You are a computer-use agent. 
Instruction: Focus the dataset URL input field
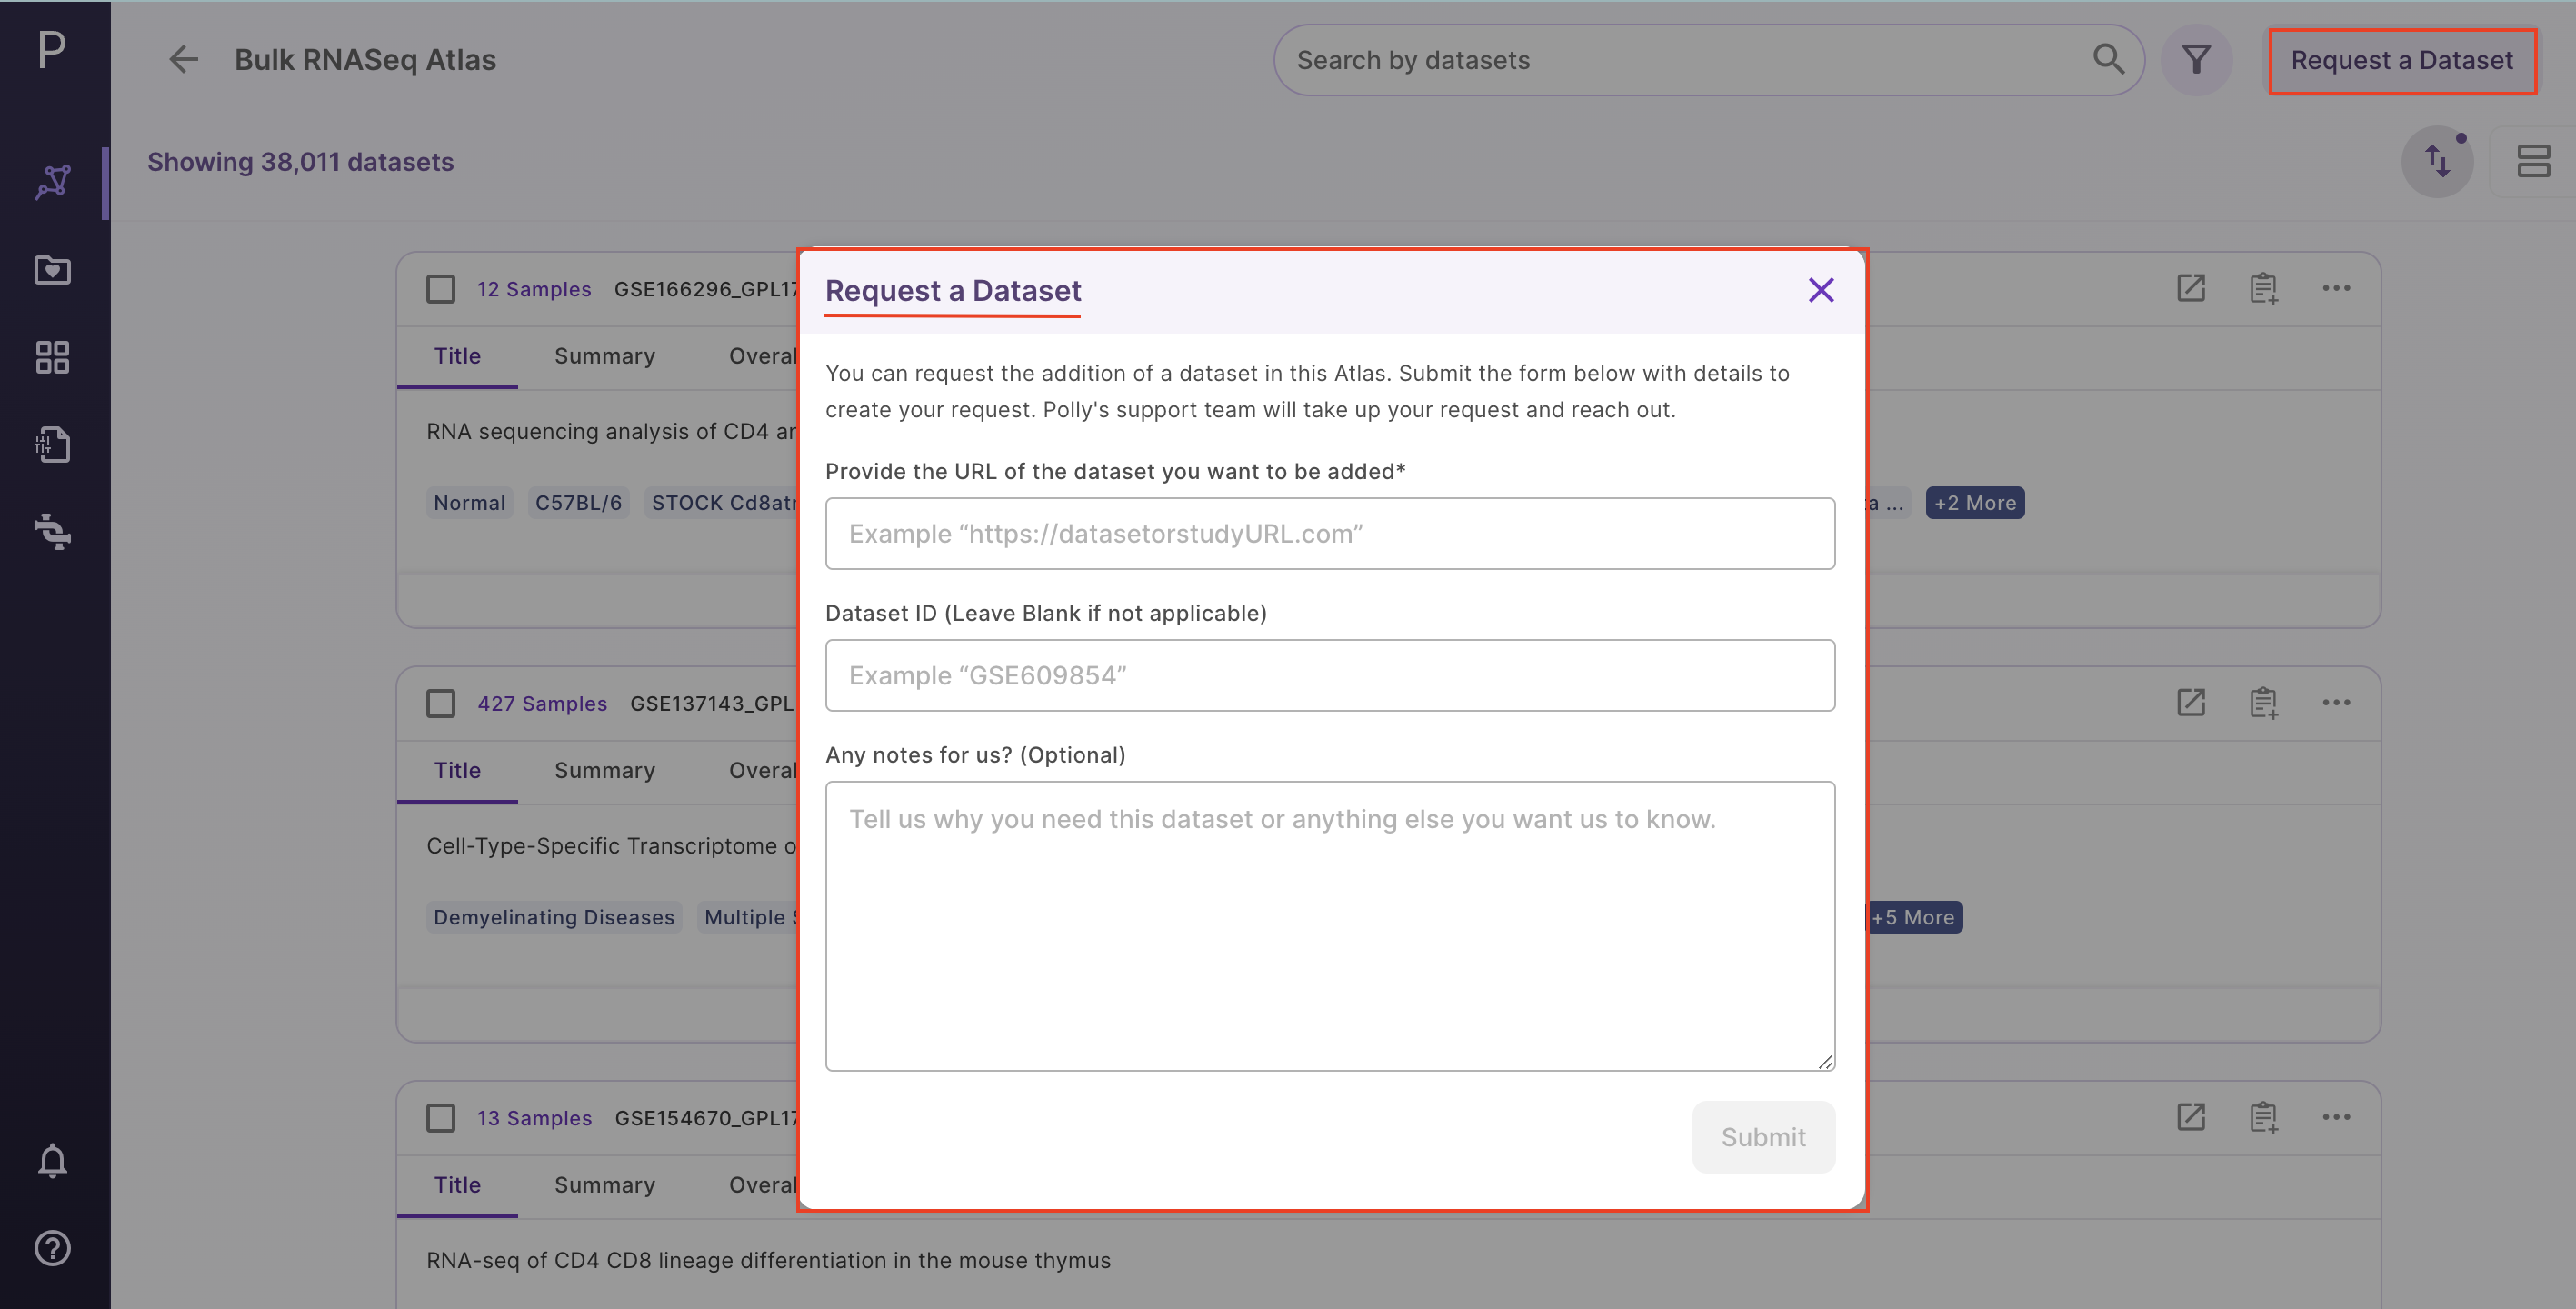coord(1330,534)
